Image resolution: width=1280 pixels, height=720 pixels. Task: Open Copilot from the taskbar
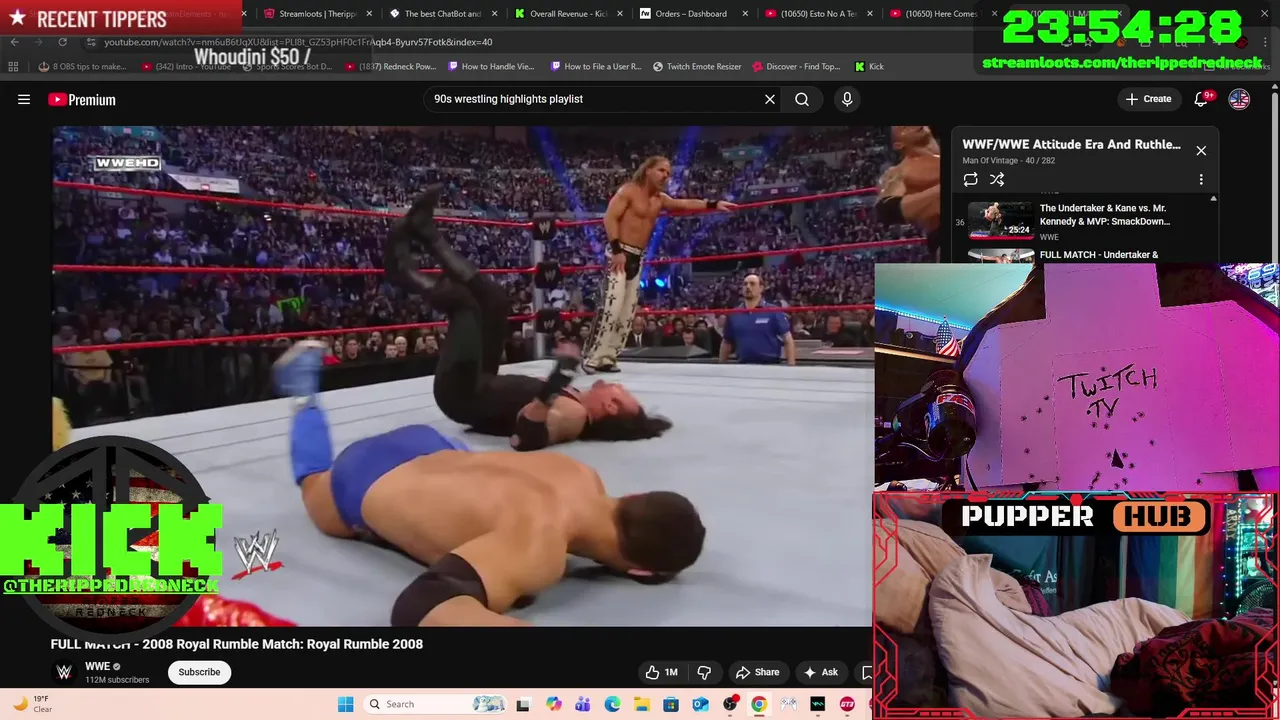(553, 704)
